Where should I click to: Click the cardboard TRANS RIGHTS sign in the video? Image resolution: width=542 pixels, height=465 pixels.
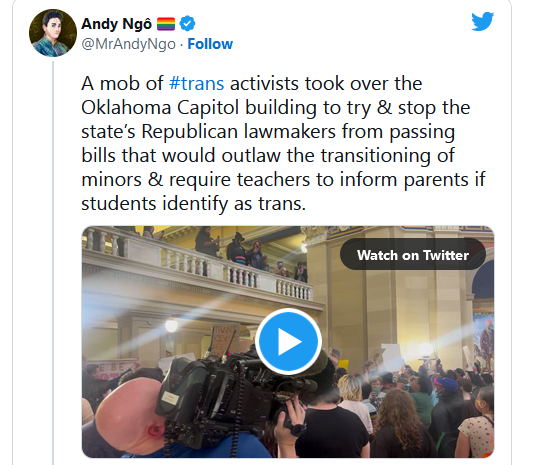tap(225, 339)
